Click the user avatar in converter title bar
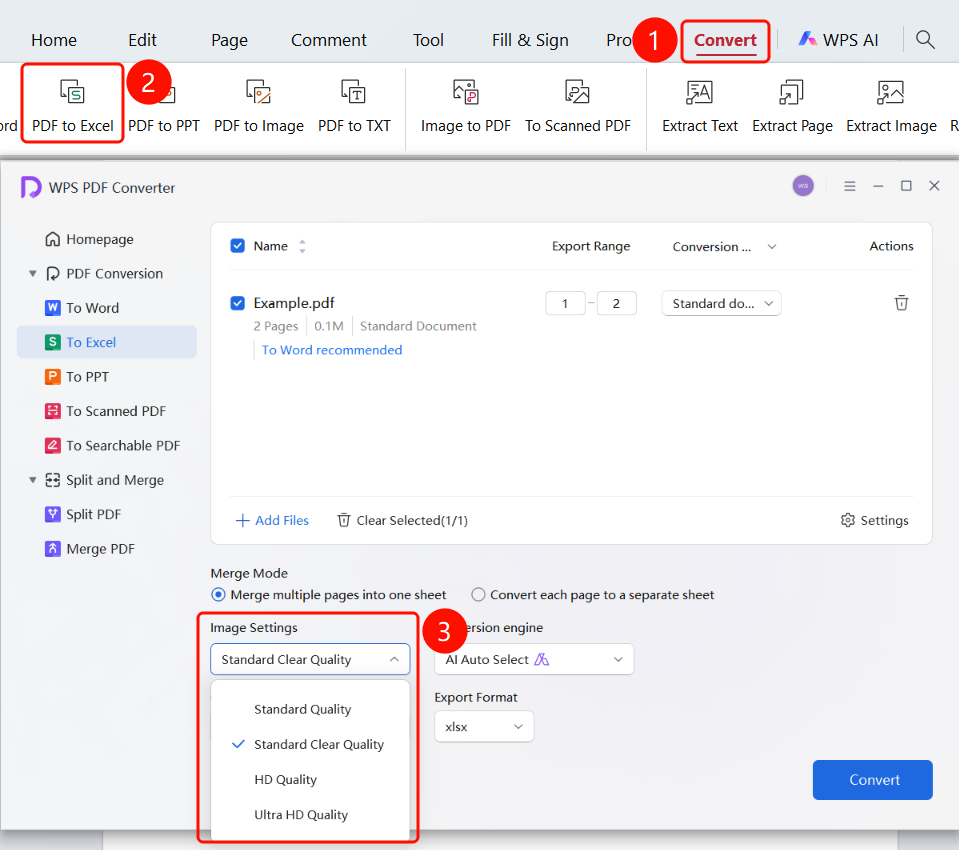Image resolution: width=959 pixels, height=850 pixels. pos(803,186)
